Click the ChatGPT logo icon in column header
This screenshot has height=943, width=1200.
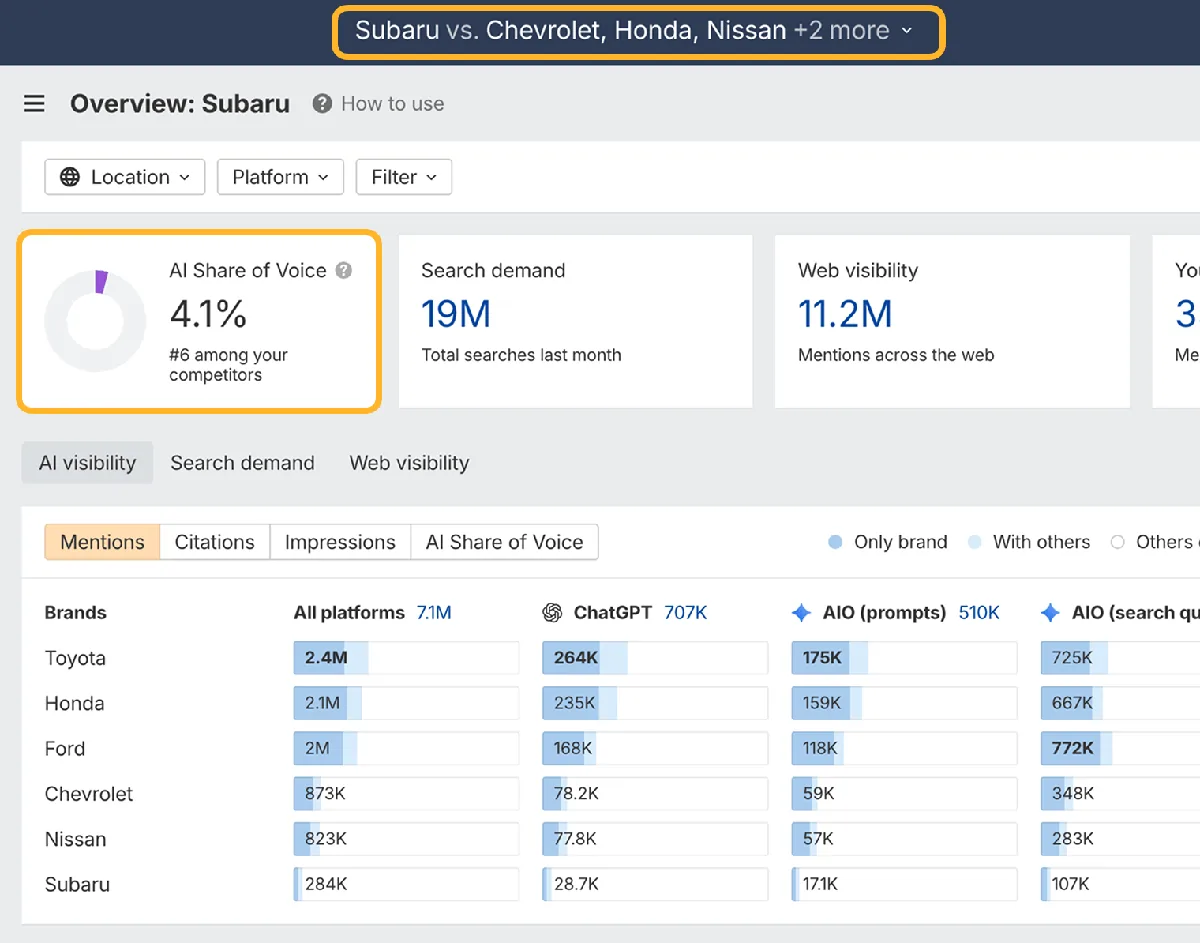tap(552, 613)
